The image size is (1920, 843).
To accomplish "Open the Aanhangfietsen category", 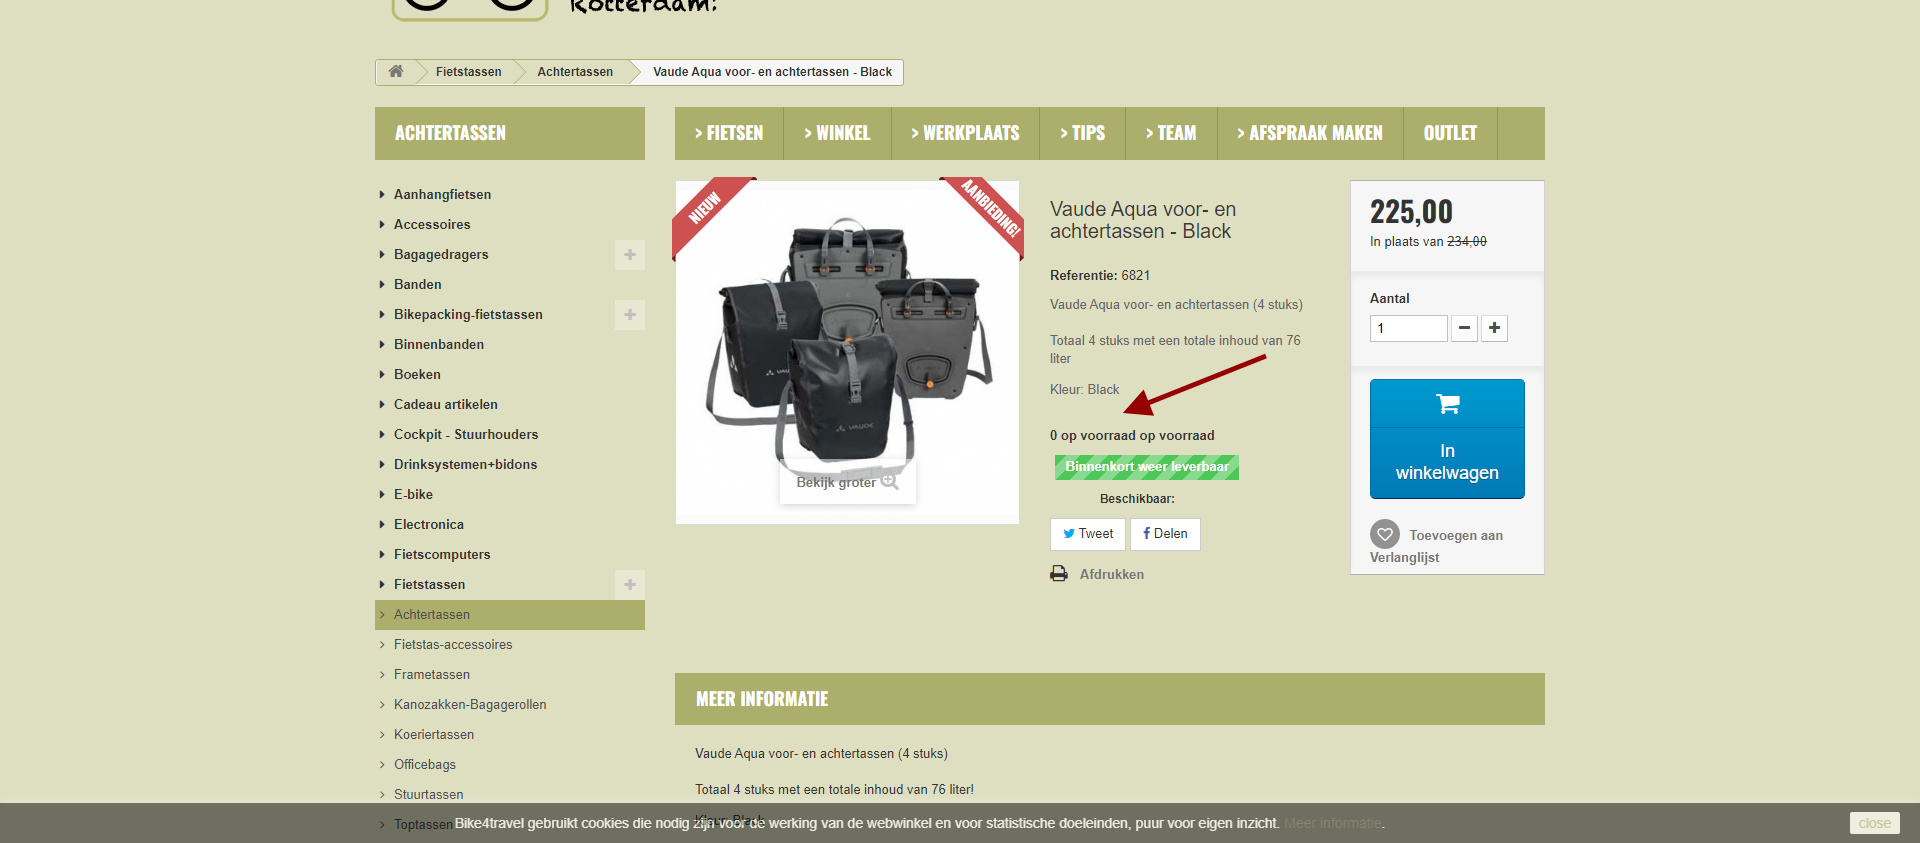I will tap(442, 195).
